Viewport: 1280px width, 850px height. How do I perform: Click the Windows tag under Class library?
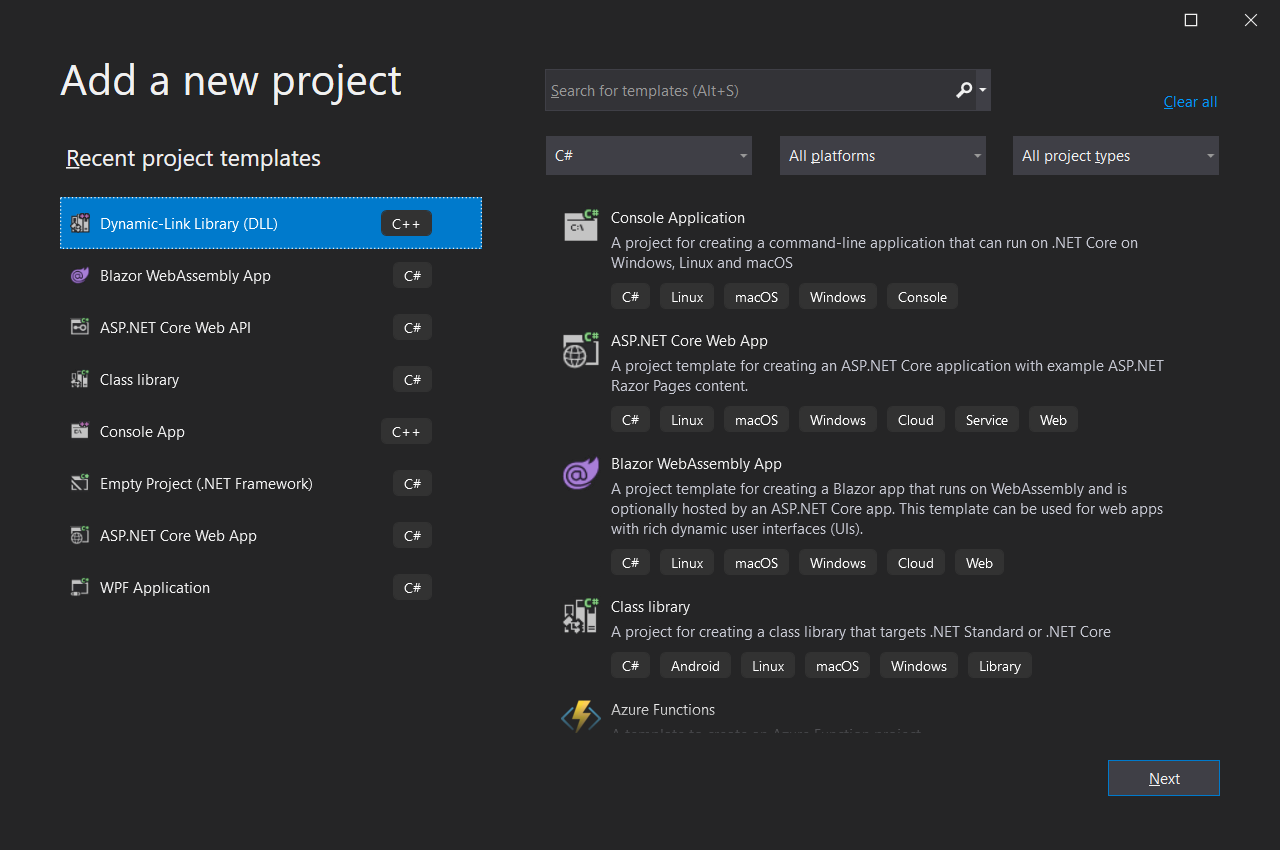(x=919, y=666)
